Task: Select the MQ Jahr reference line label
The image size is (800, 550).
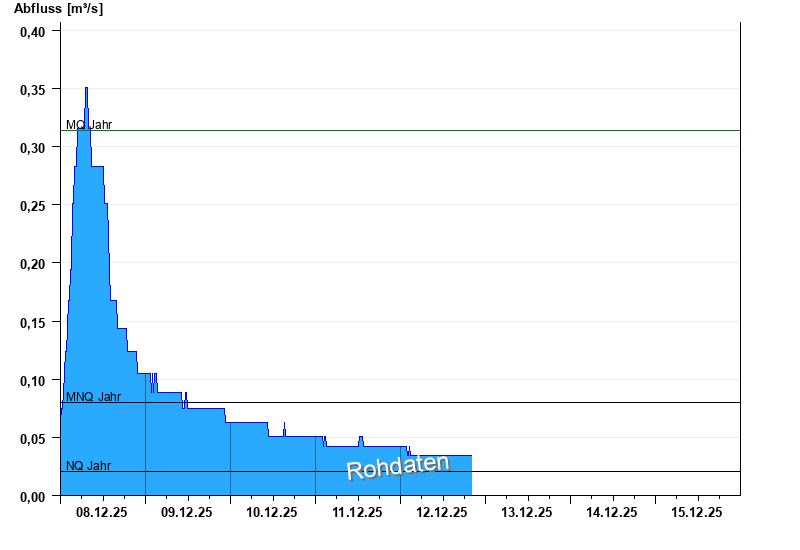Action: click(x=89, y=124)
